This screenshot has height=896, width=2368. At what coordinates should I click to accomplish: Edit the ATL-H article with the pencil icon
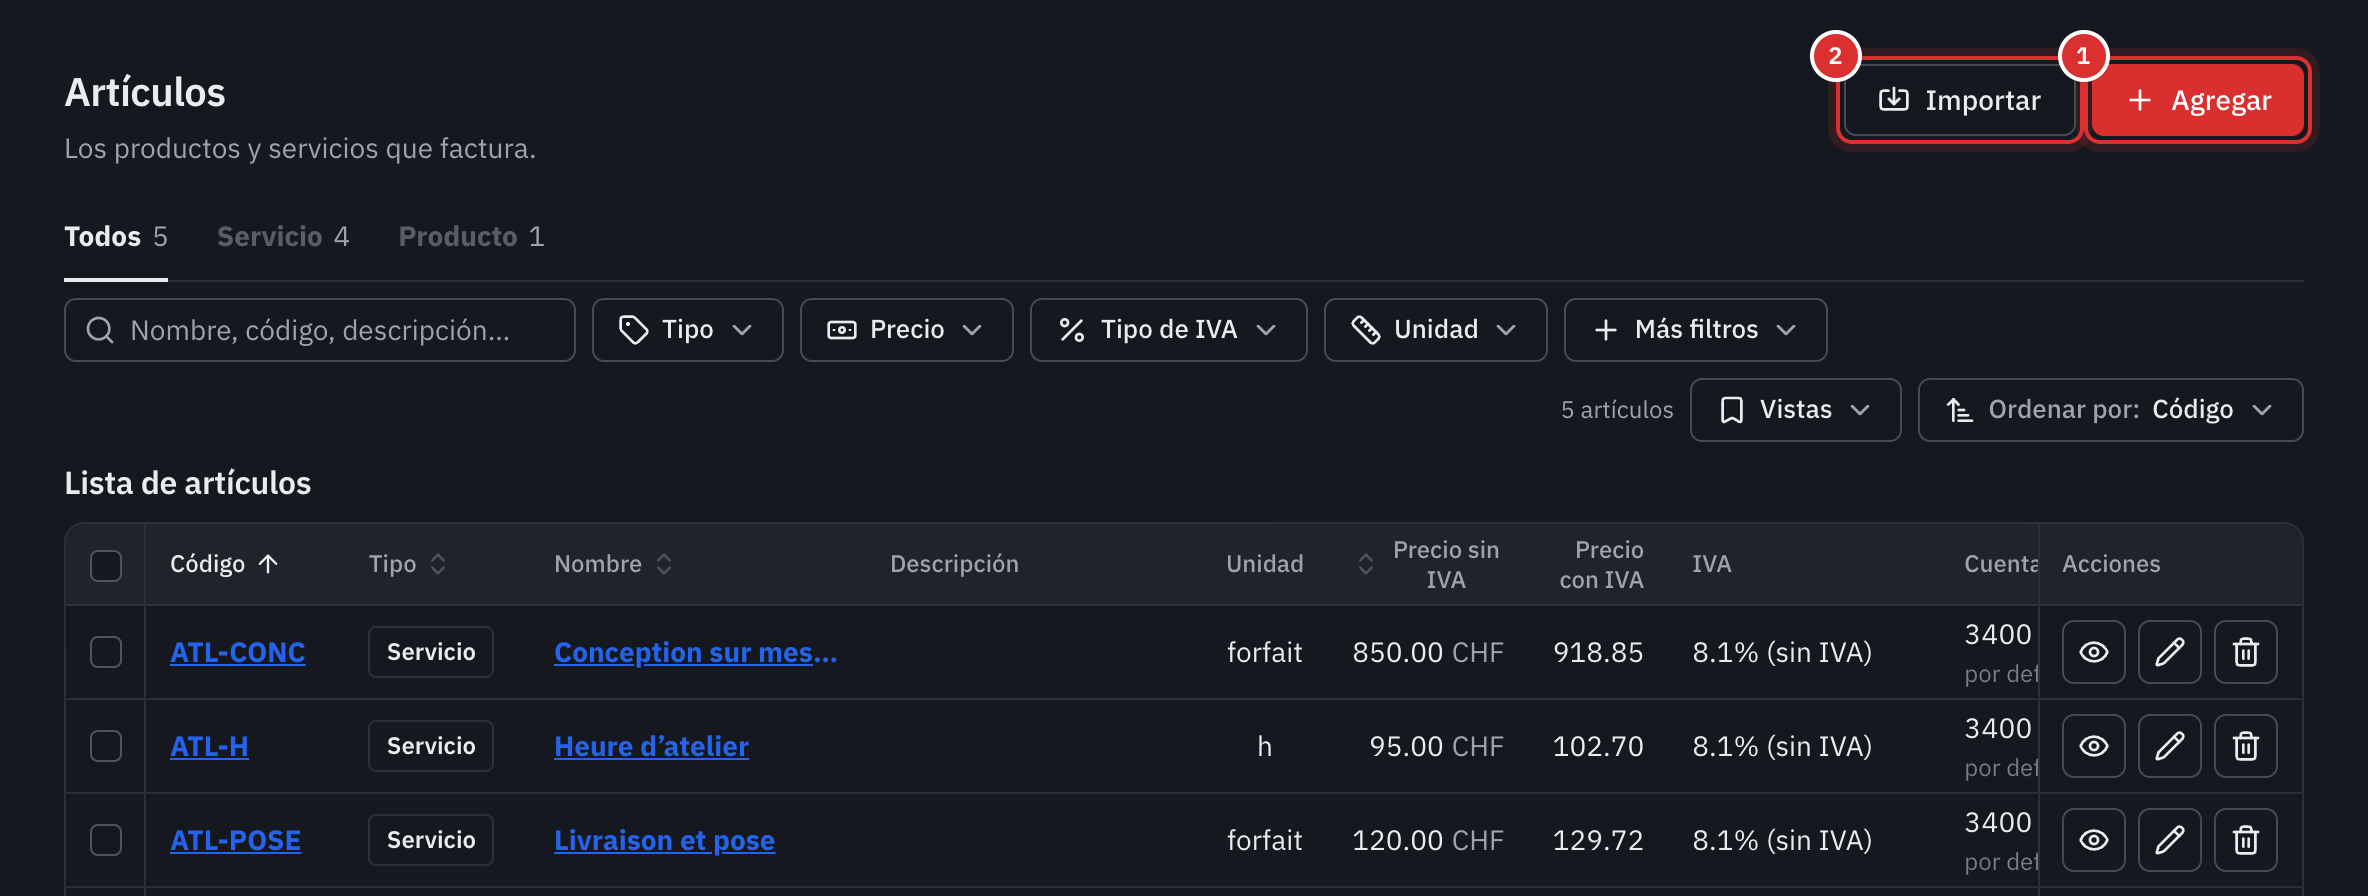click(2169, 746)
